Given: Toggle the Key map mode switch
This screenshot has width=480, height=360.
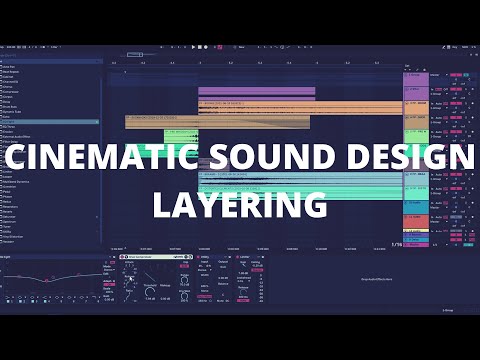Looking at the screenshot, I should (455, 47).
